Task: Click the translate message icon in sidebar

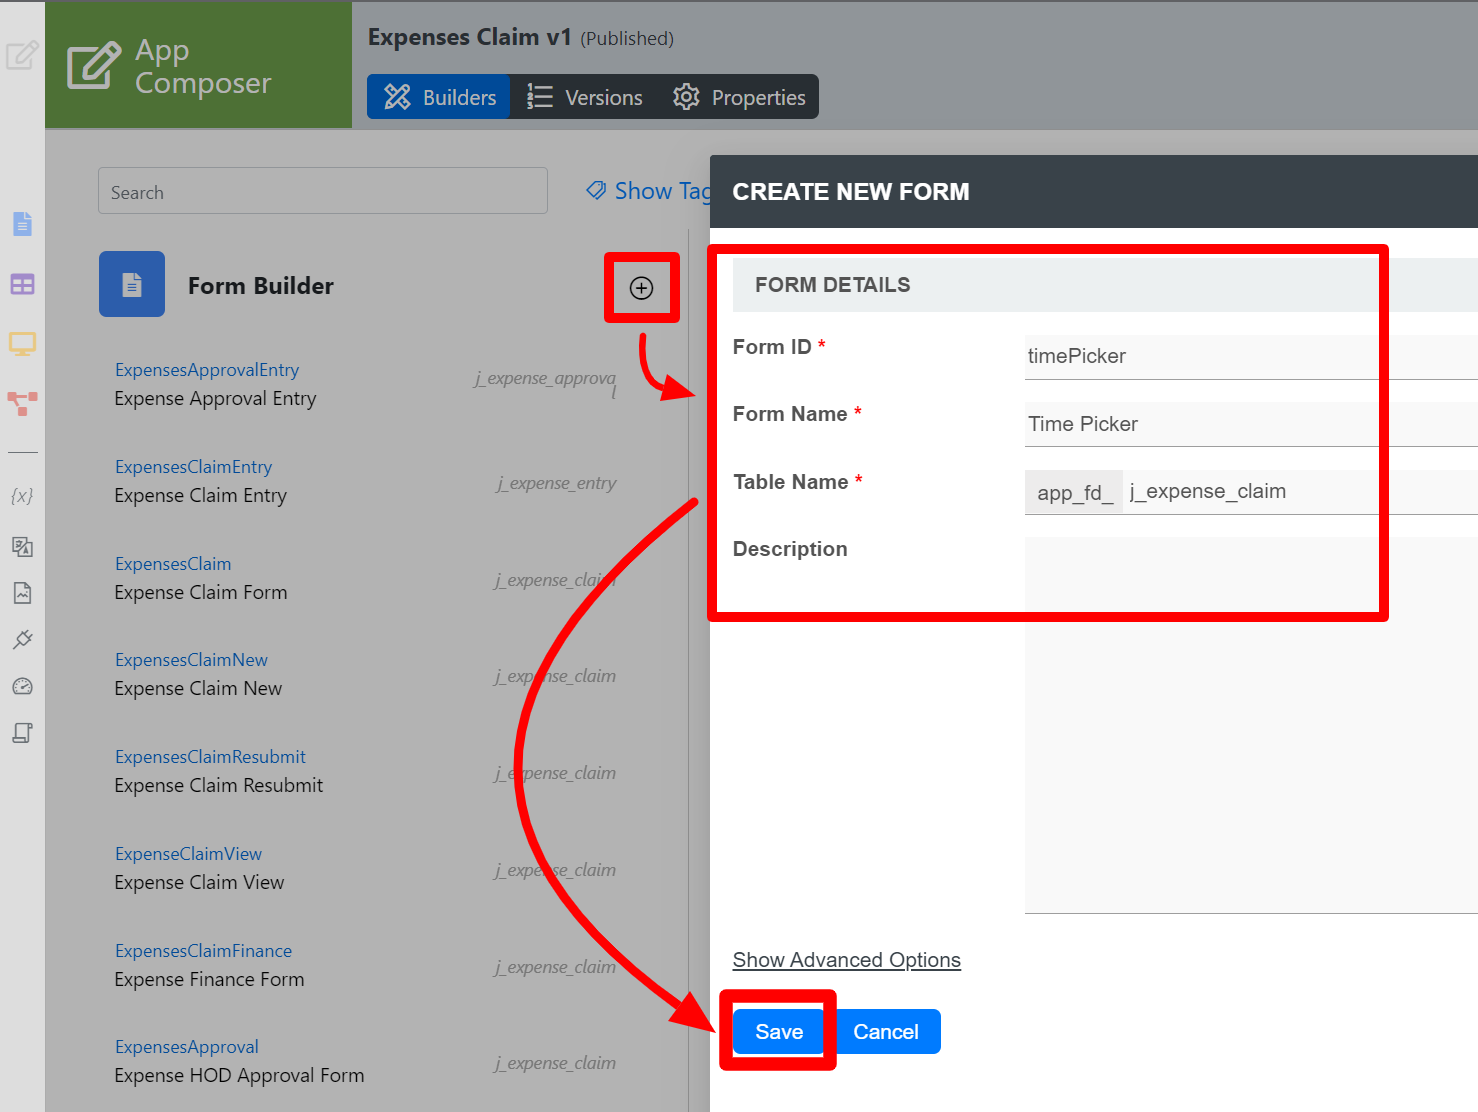Action: [22, 547]
